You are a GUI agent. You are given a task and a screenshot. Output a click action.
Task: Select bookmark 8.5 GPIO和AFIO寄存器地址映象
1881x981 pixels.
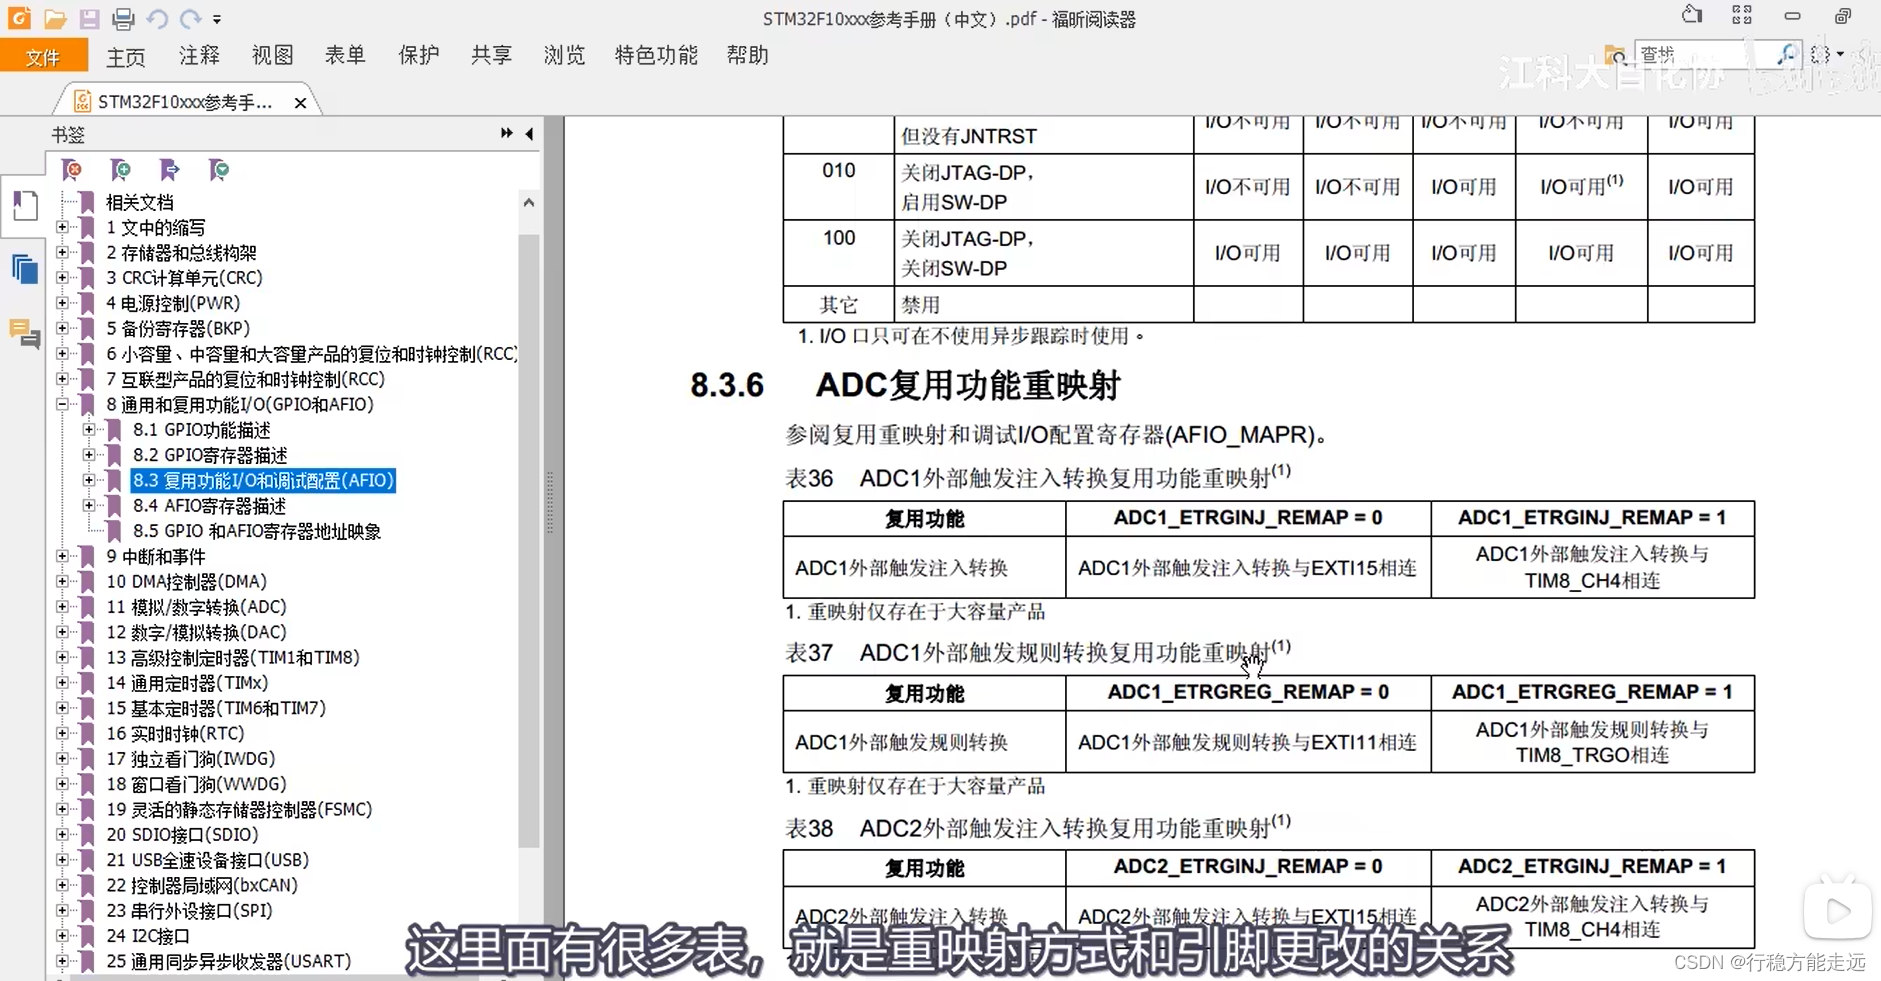(256, 531)
